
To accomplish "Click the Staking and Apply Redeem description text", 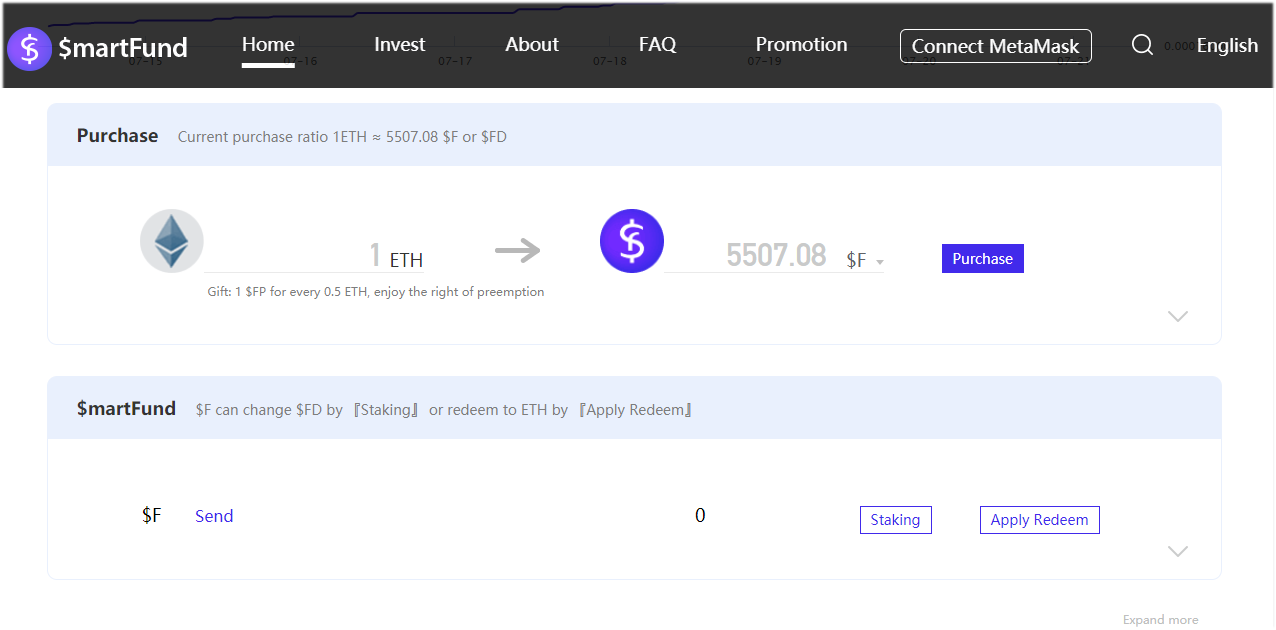I will [x=444, y=410].
